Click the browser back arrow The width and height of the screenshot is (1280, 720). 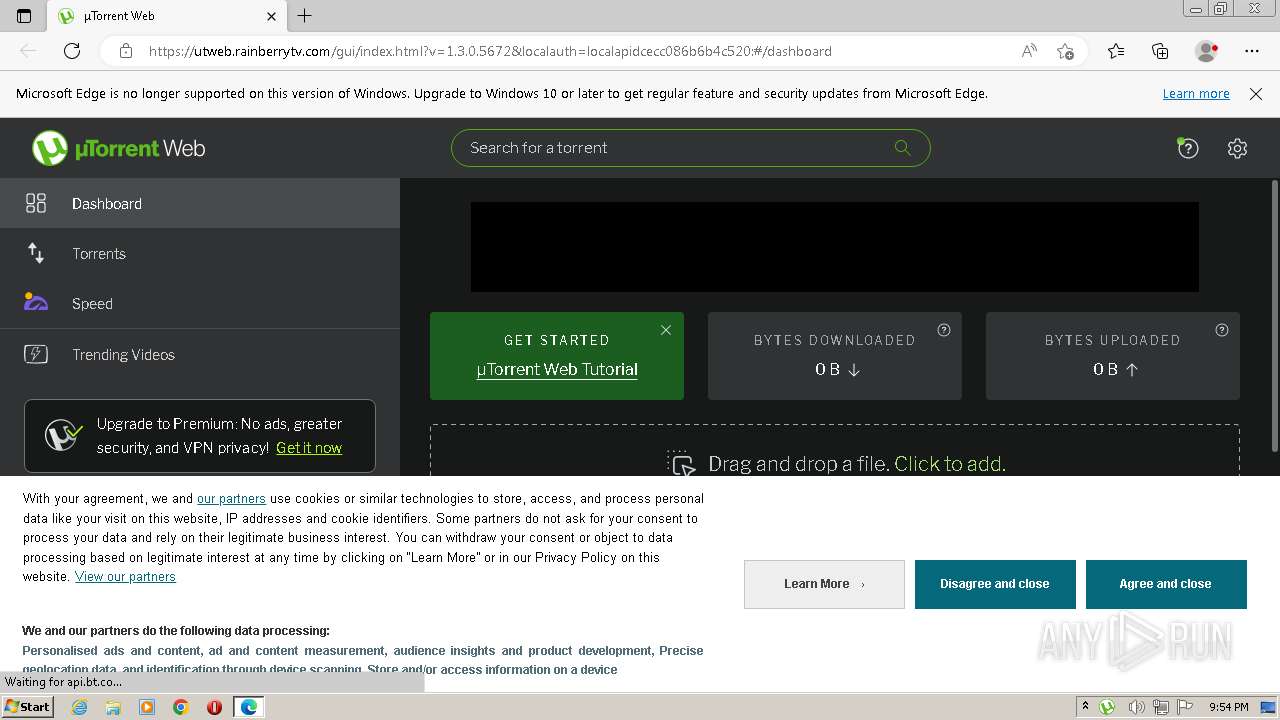coord(28,51)
